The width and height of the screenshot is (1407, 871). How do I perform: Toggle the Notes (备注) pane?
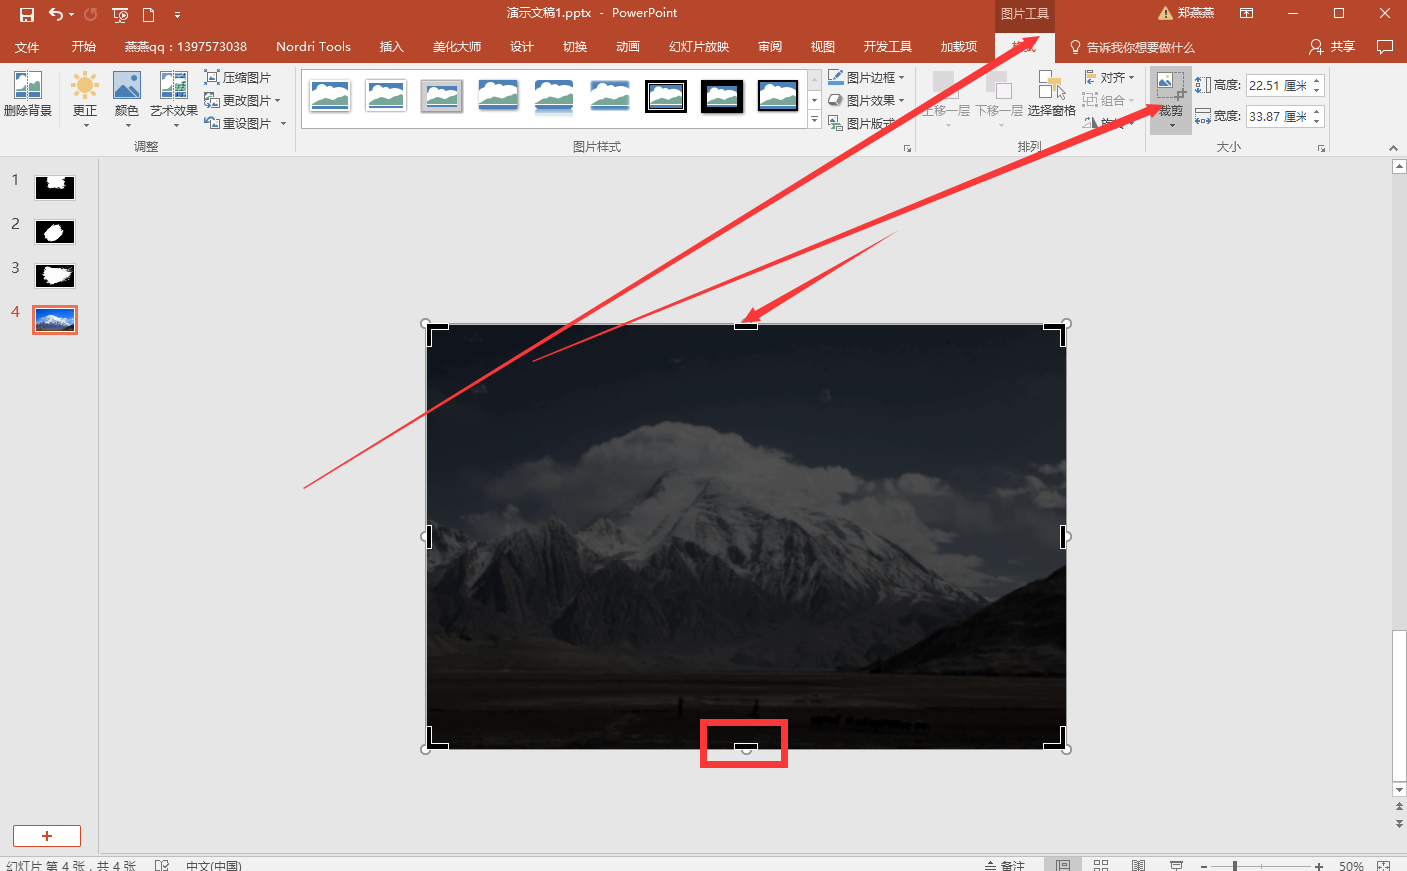pyautogui.click(x=1005, y=865)
